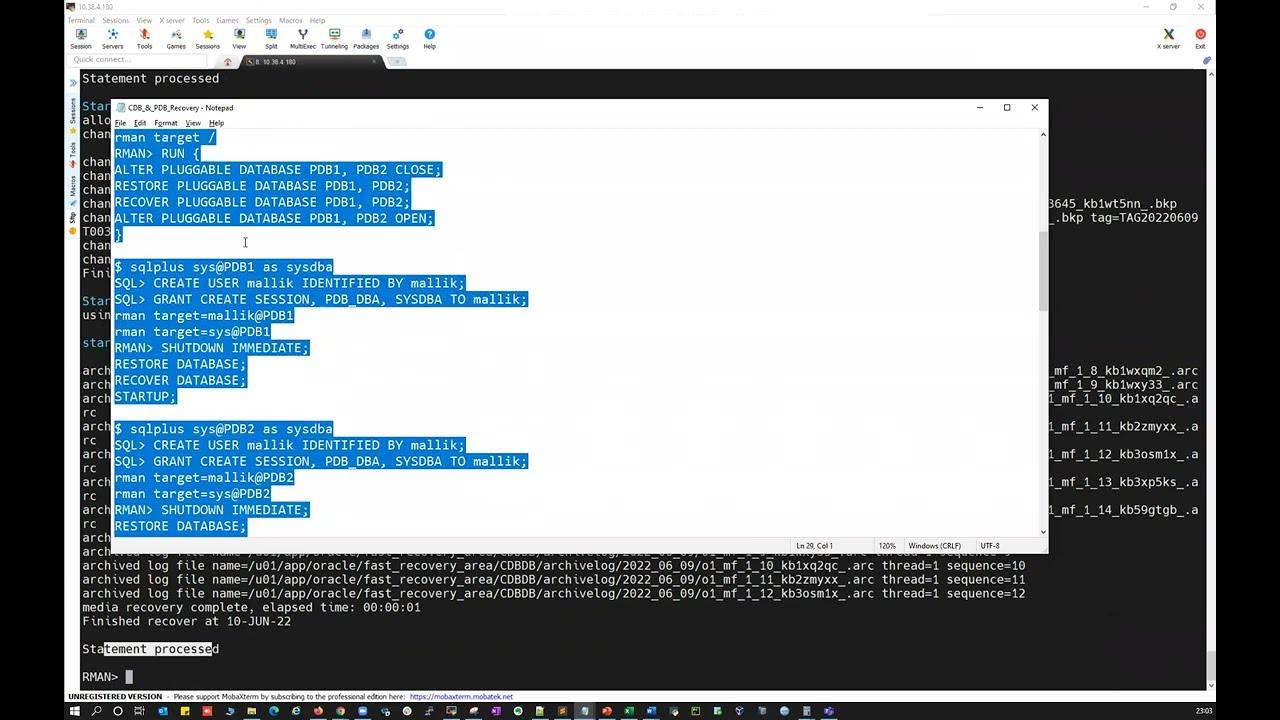Viewport: 1280px width, 720px height.
Task: Click the taskbar clock 23:03
Action: pyautogui.click(x=1203, y=711)
